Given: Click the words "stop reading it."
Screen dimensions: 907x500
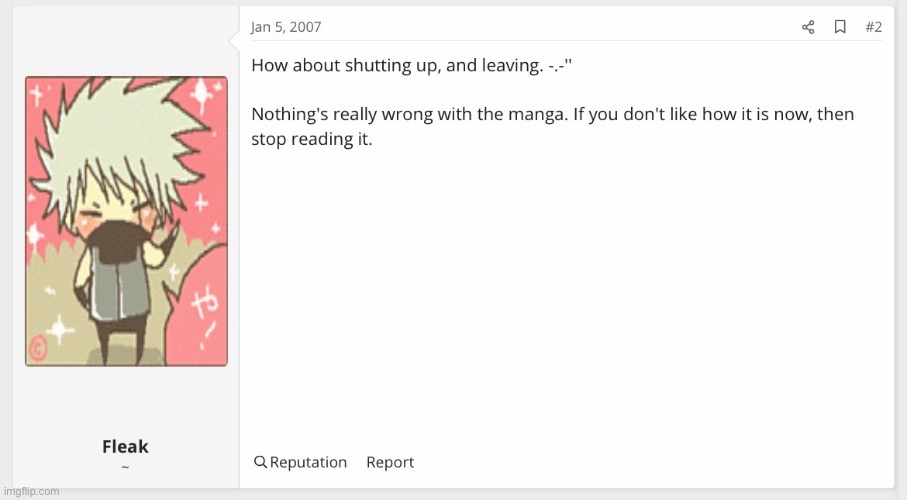Looking at the screenshot, I should (311, 139).
